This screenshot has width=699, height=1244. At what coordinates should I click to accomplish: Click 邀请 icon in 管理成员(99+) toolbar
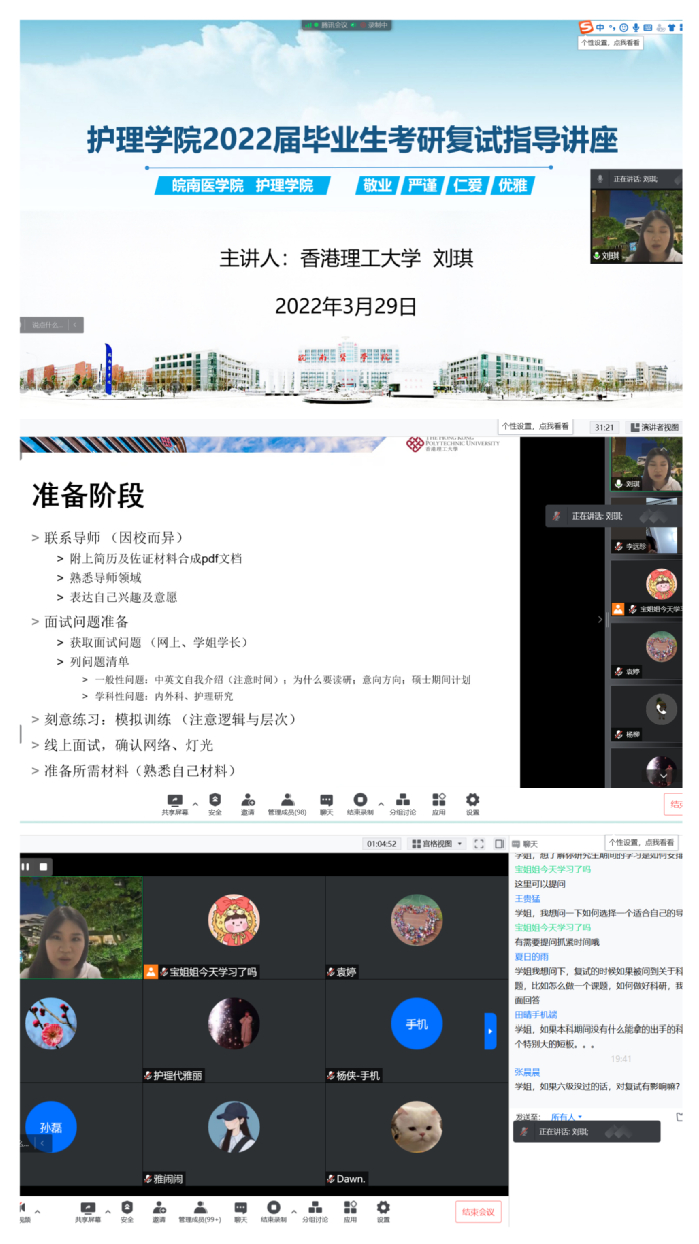pos(159,1212)
